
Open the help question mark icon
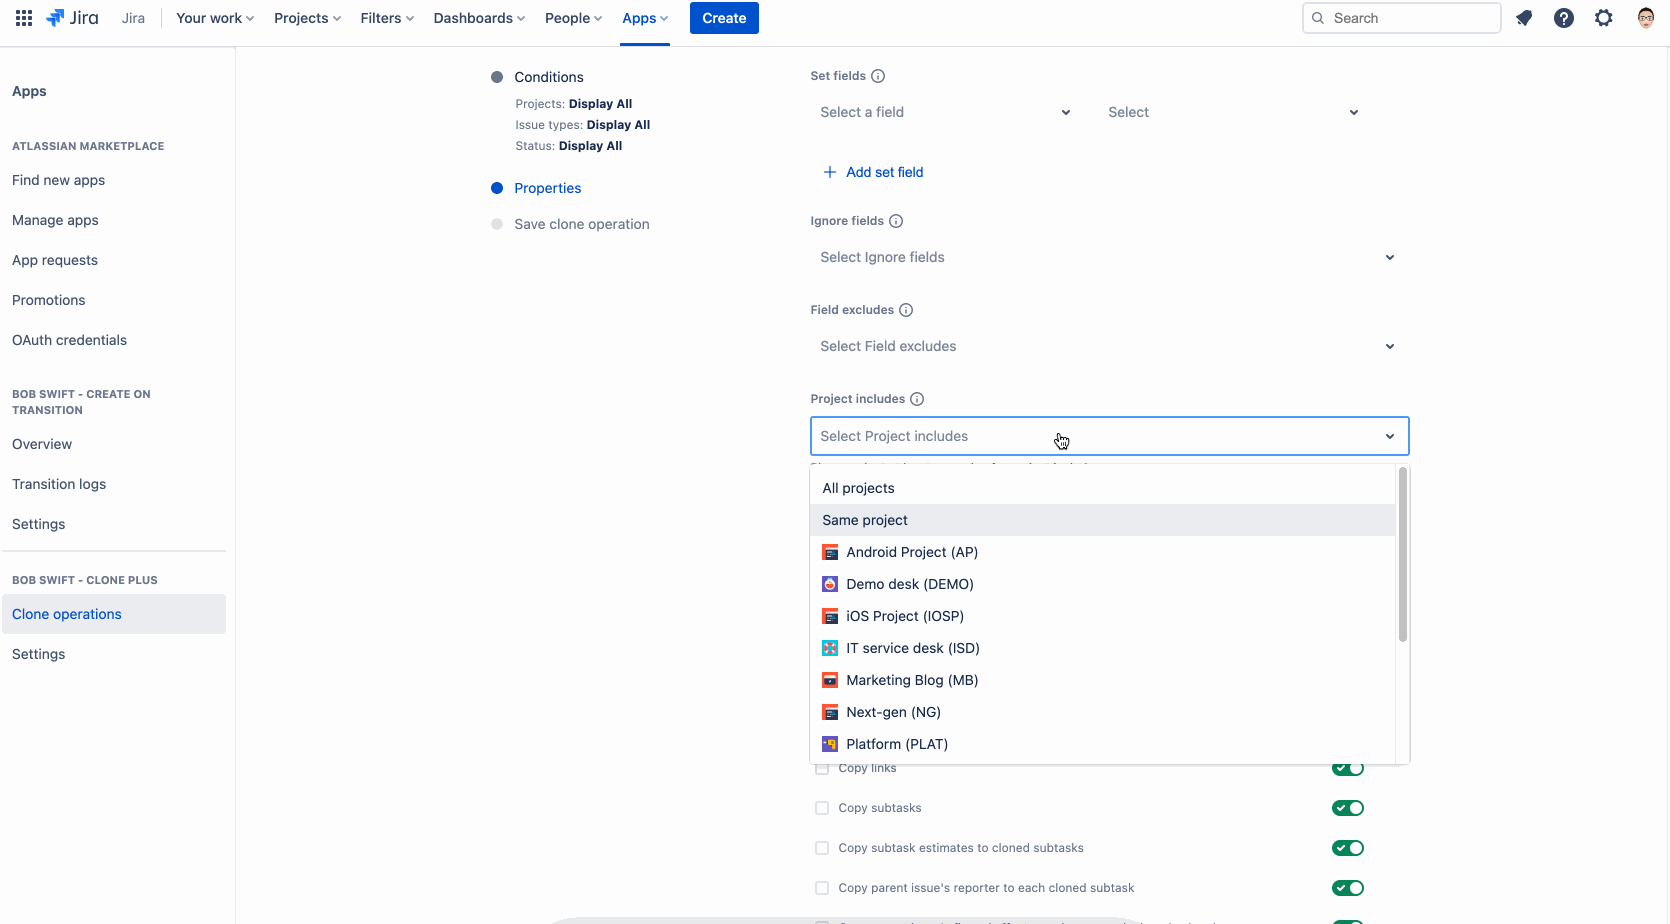(1564, 18)
